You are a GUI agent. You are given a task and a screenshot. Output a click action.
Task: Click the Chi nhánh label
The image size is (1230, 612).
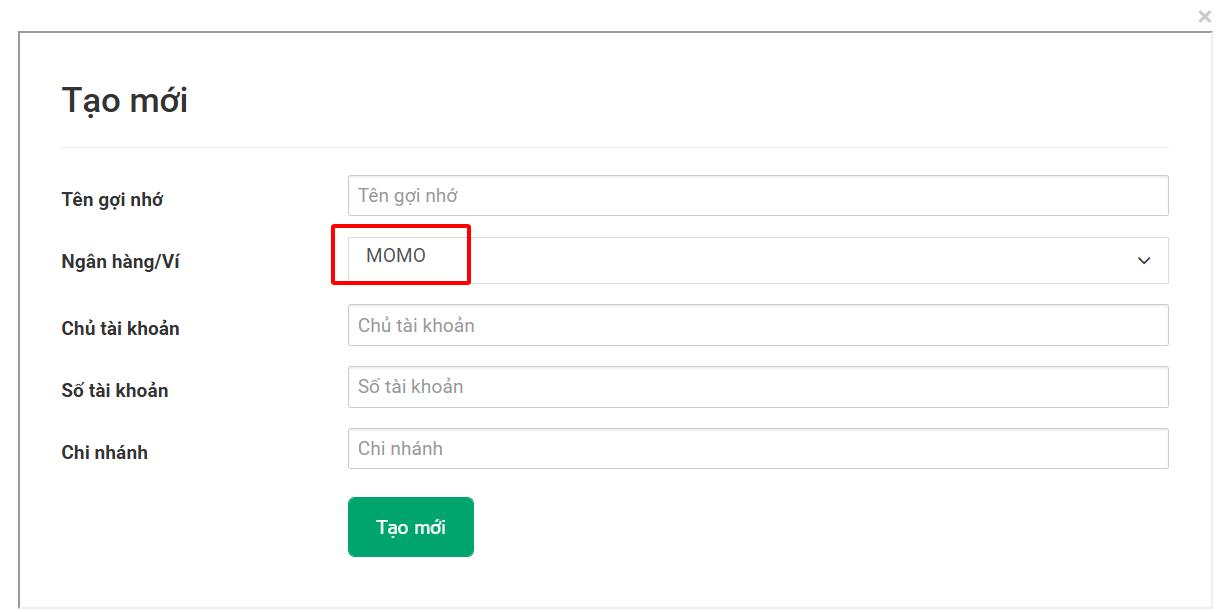[x=105, y=452]
